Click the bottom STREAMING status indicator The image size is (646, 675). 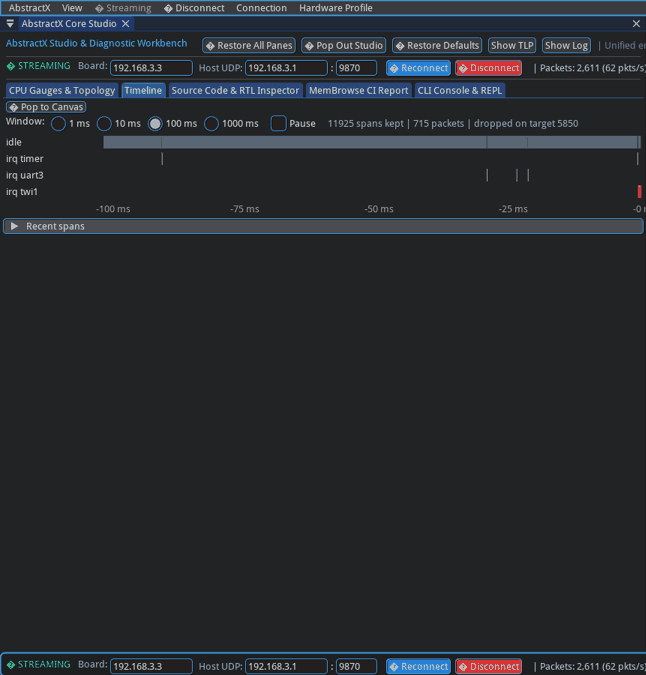click(38, 664)
